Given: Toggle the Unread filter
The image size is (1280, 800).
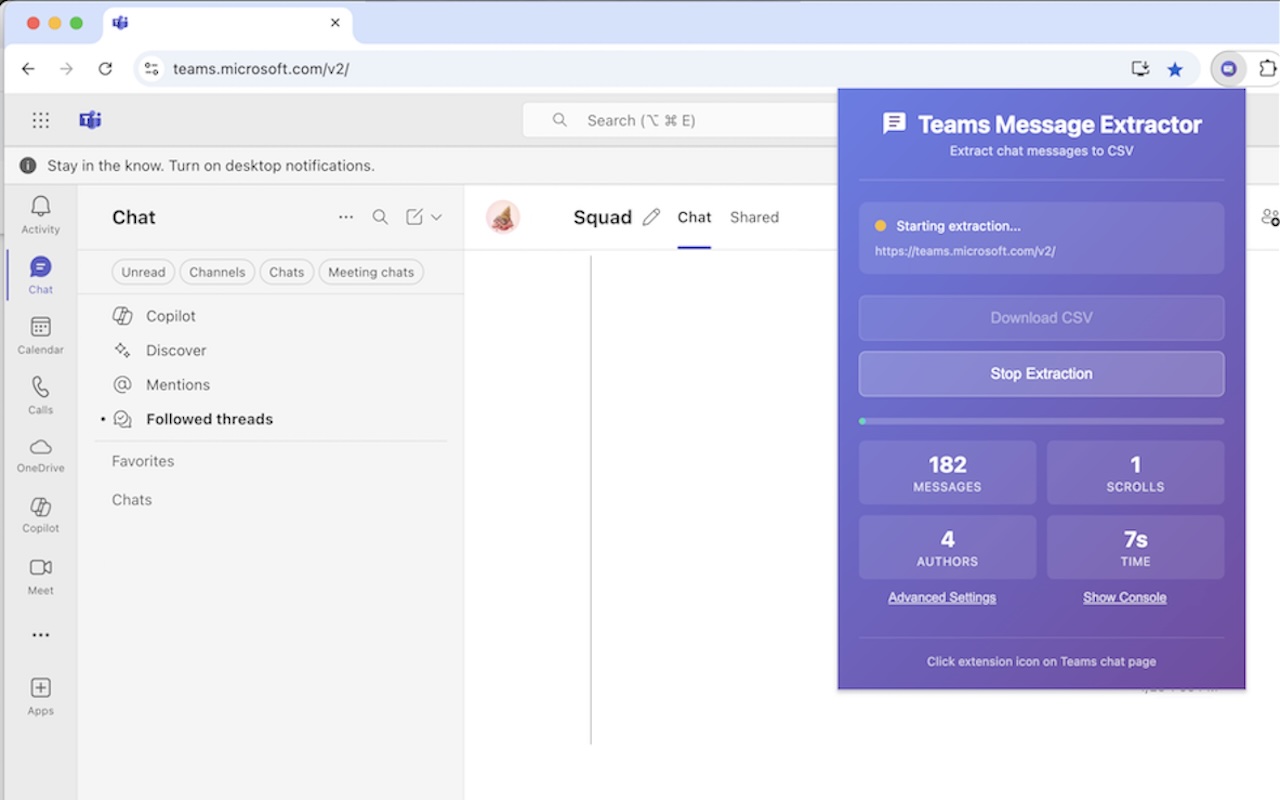Looking at the screenshot, I should click(x=143, y=271).
